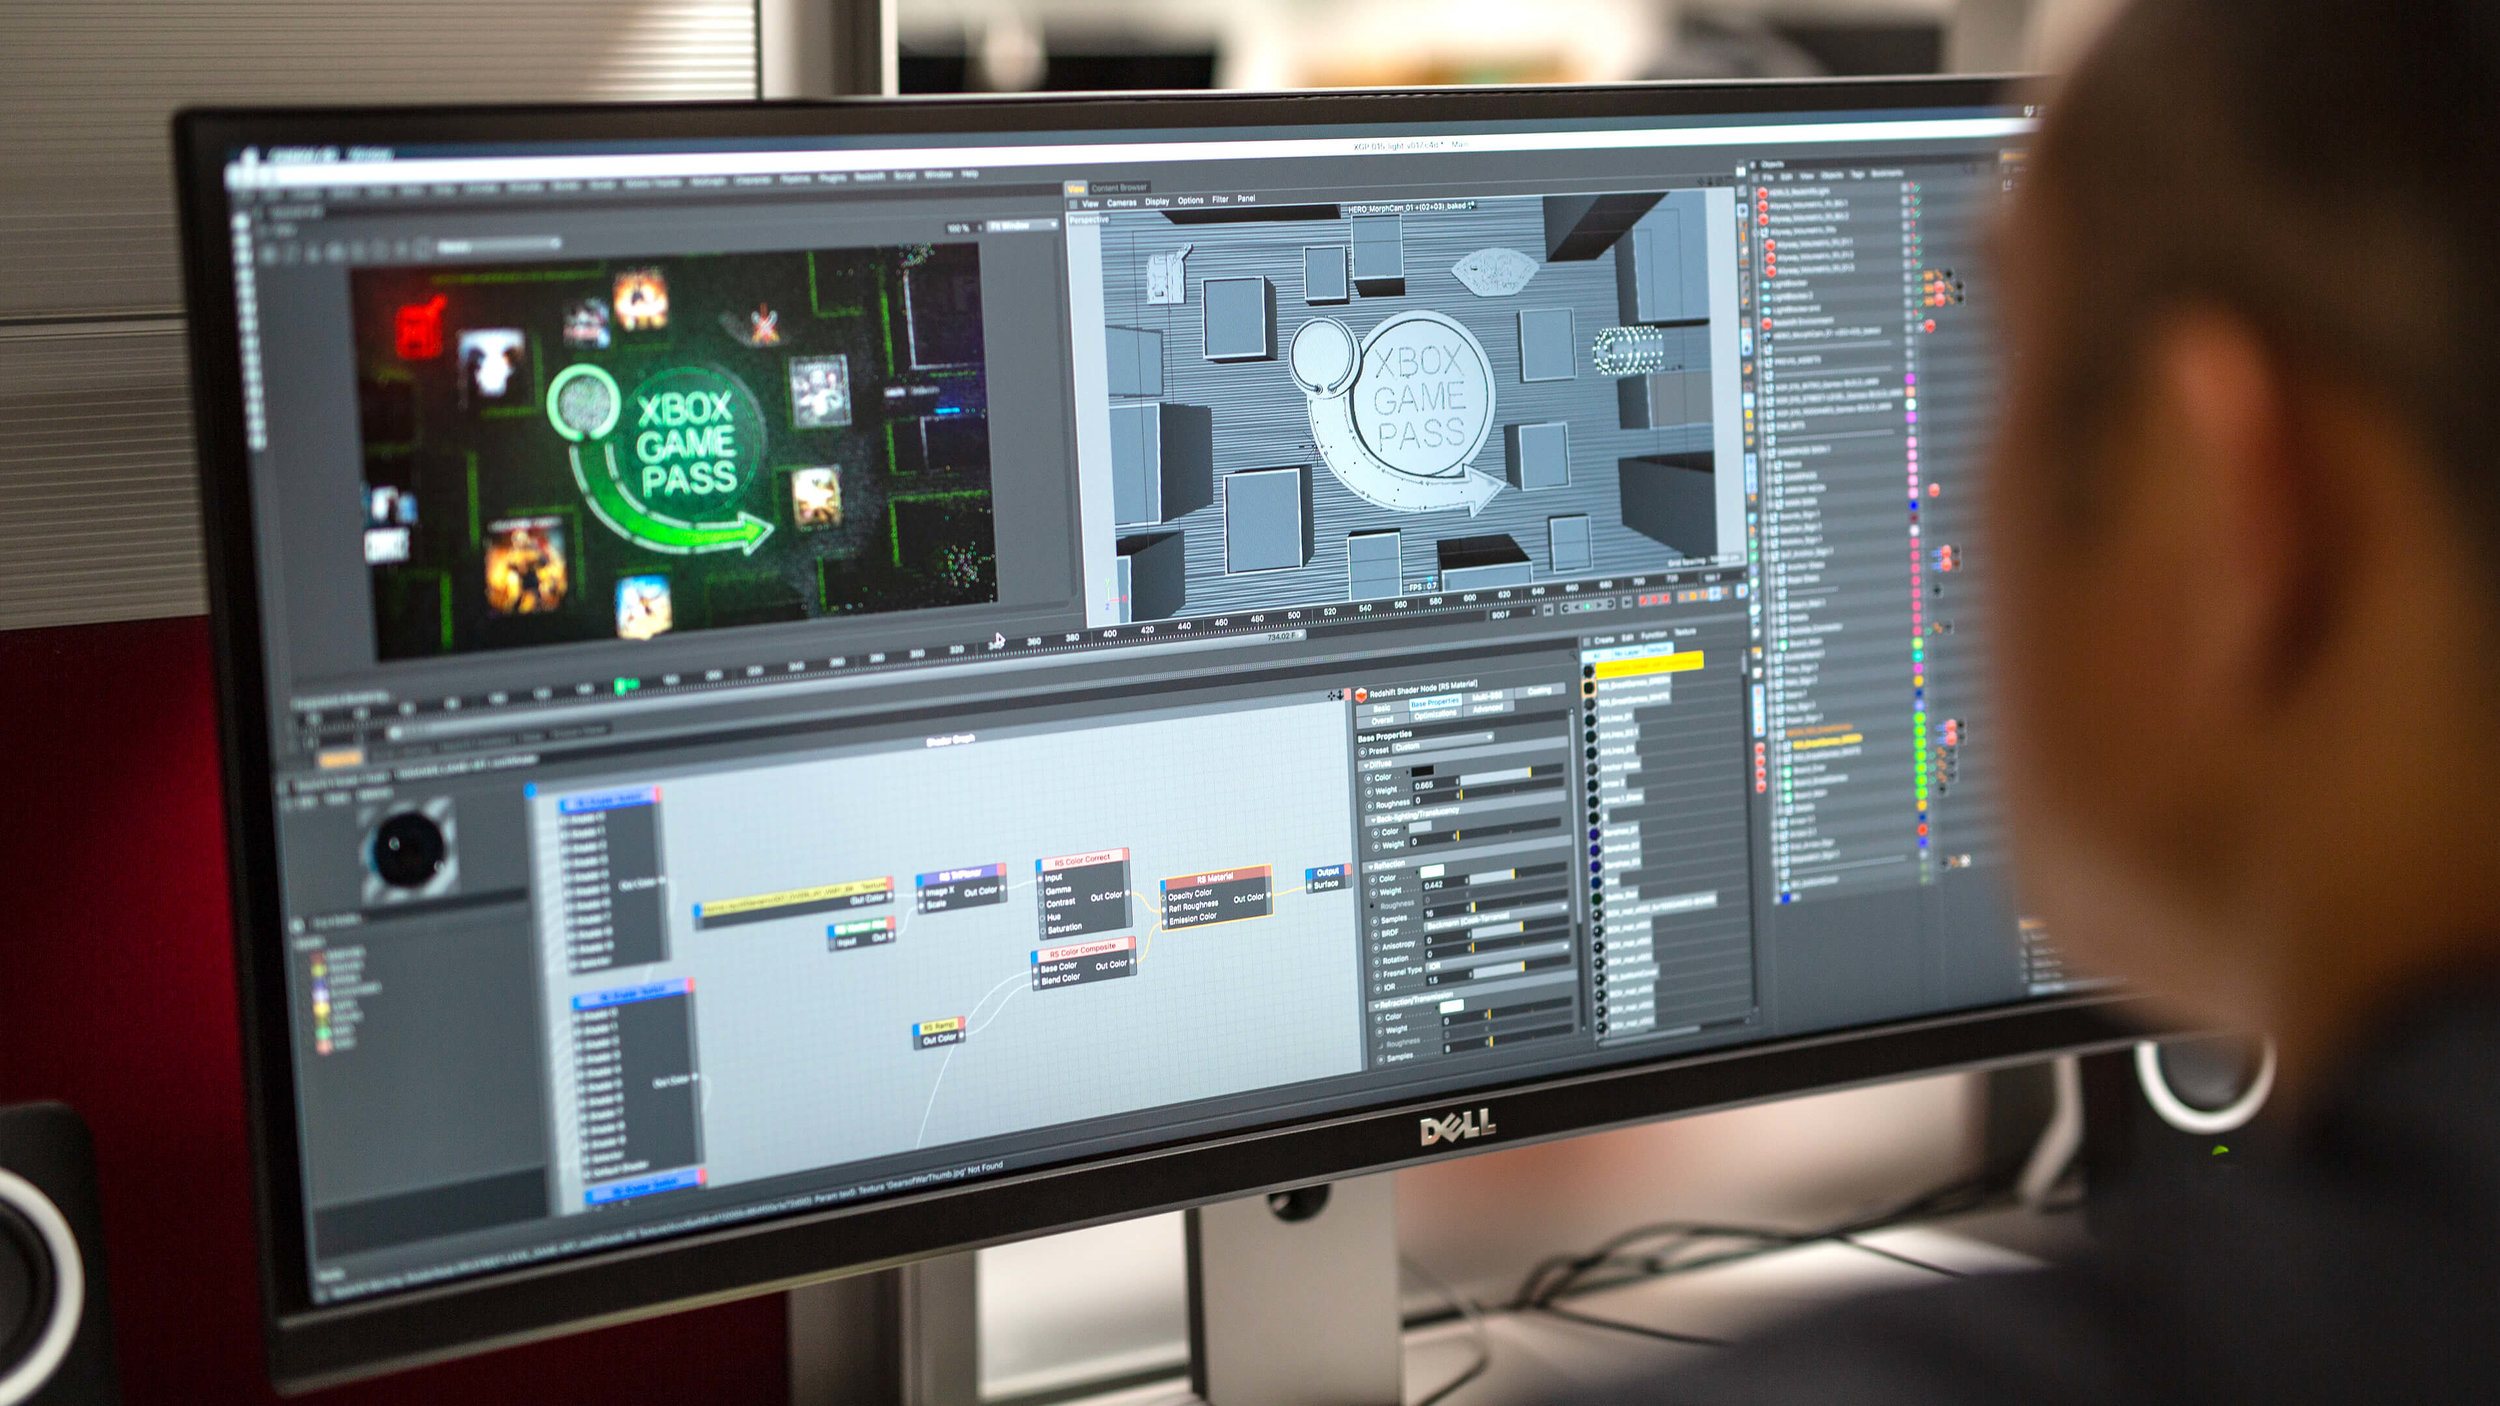Collapse the Refraction/Transmission section
2500x1406 pixels.
[x=1376, y=1006]
